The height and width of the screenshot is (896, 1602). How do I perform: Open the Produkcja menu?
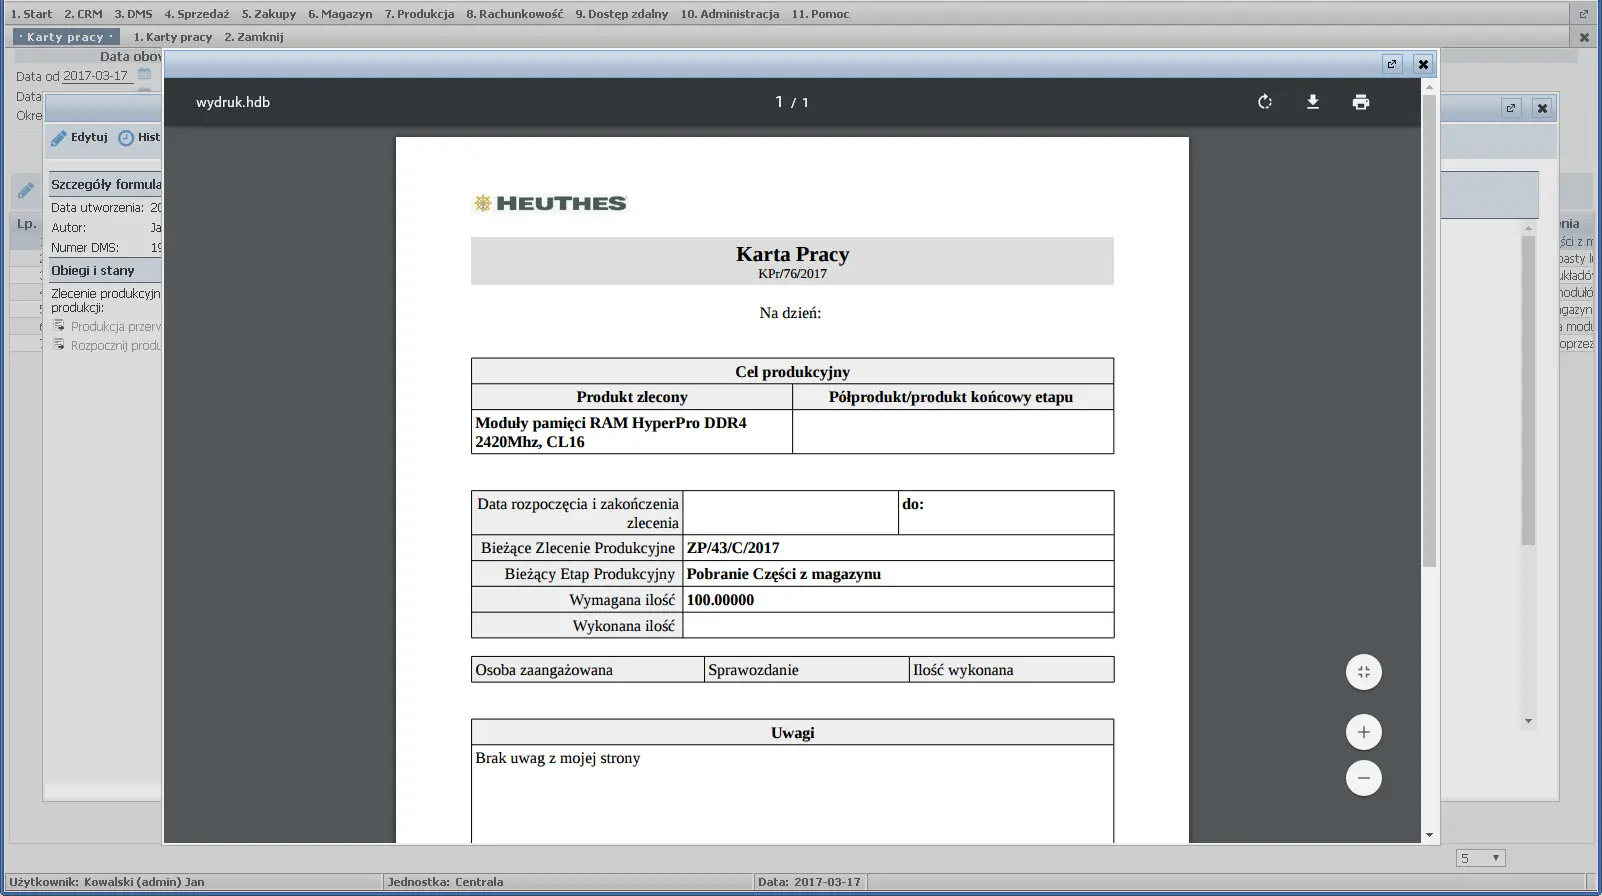click(x=419, y=14)
